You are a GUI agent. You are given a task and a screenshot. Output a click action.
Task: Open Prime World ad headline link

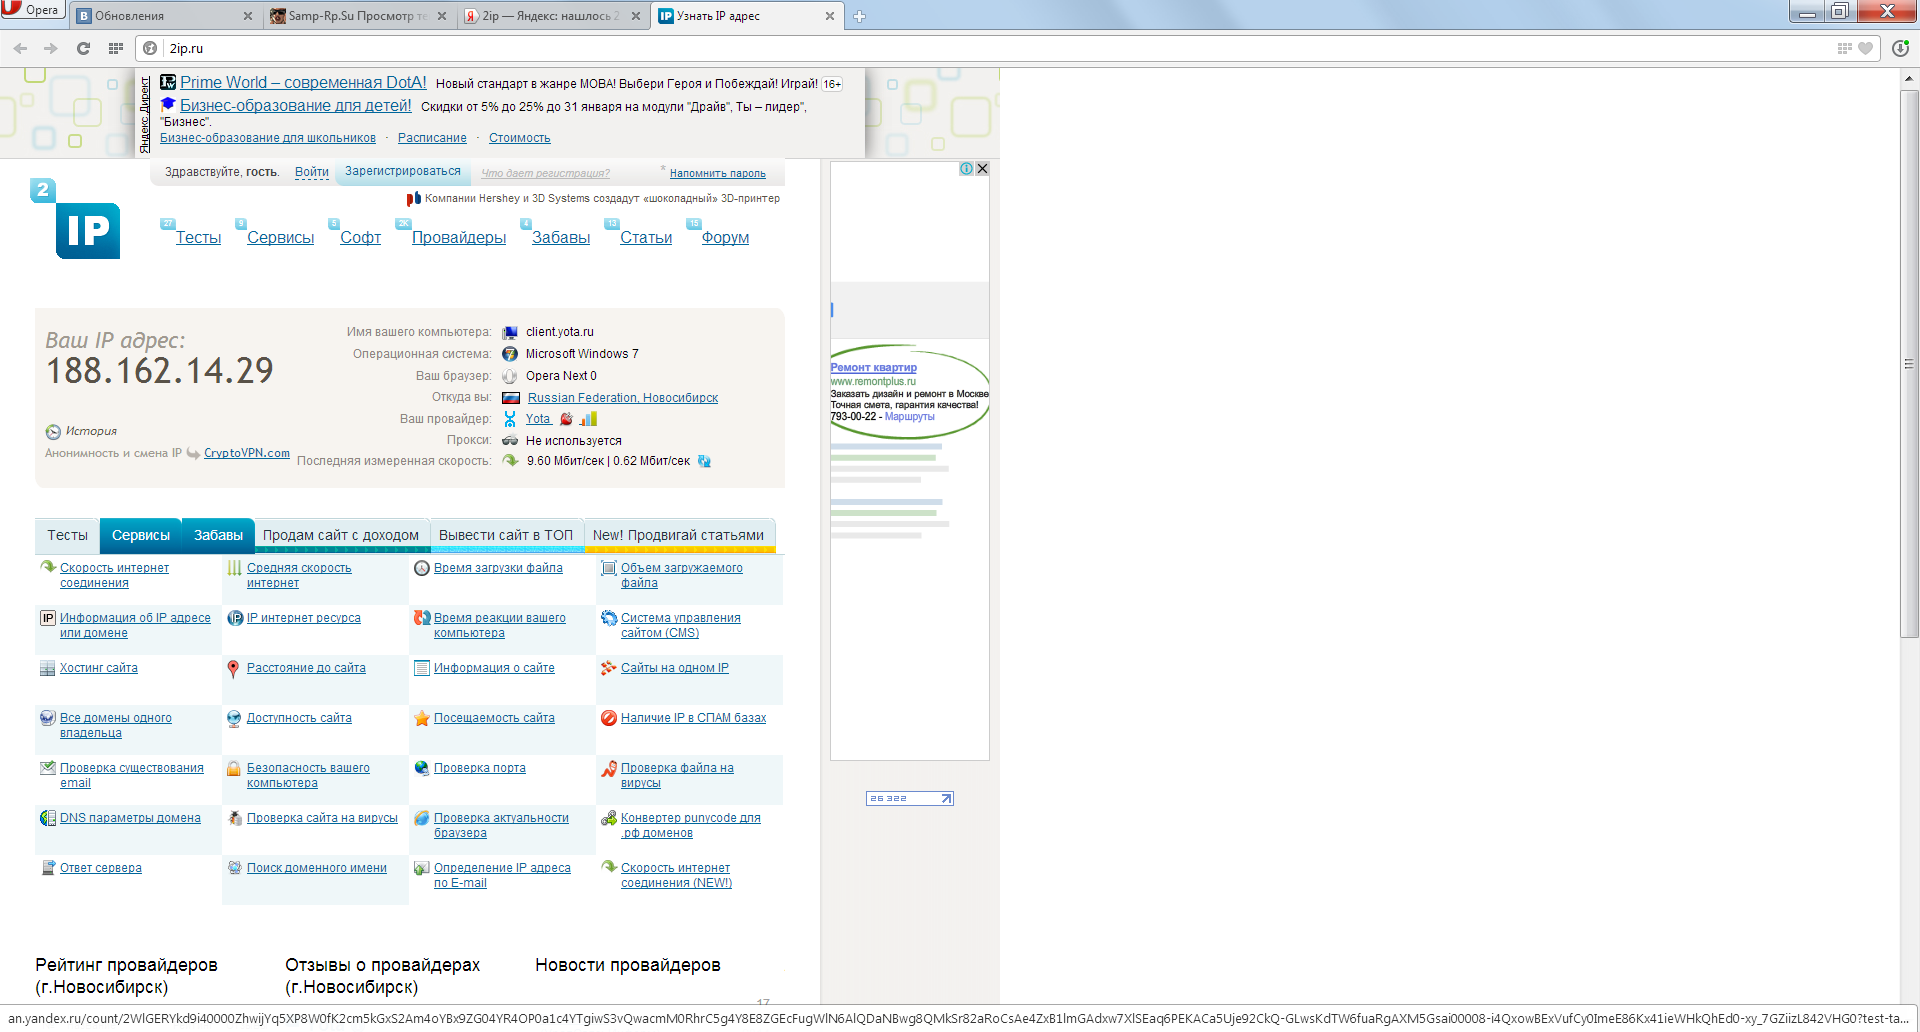pyautogui.click(x=303, y=83)
